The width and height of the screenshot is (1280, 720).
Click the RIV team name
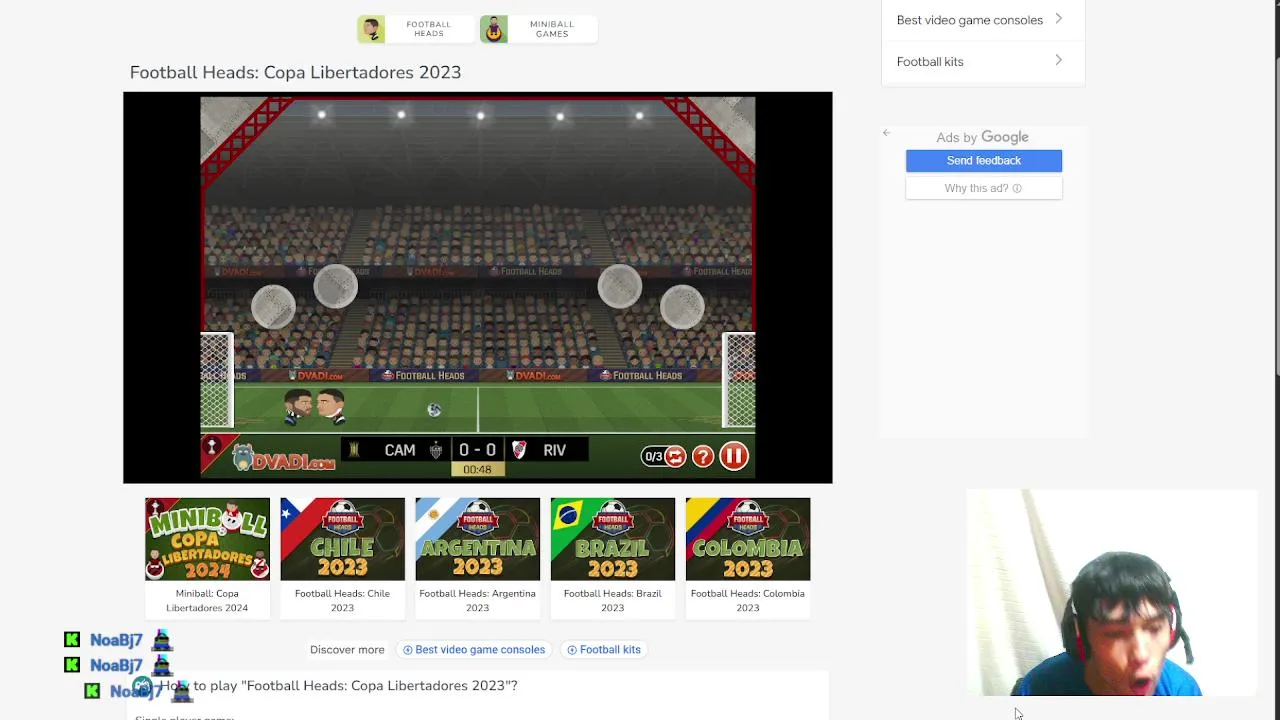click(x=555, y=450)
